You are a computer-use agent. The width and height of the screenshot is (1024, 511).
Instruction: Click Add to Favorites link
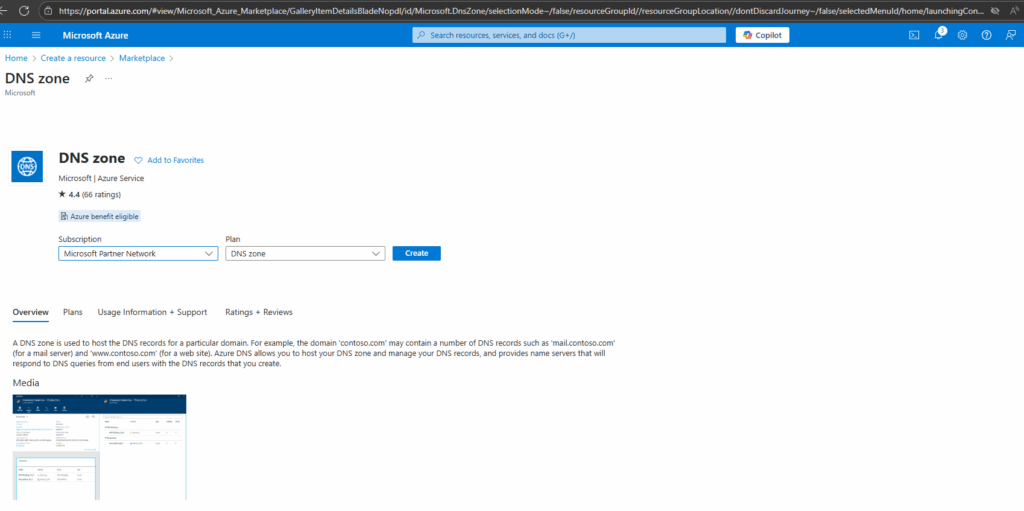click(175, 160)
